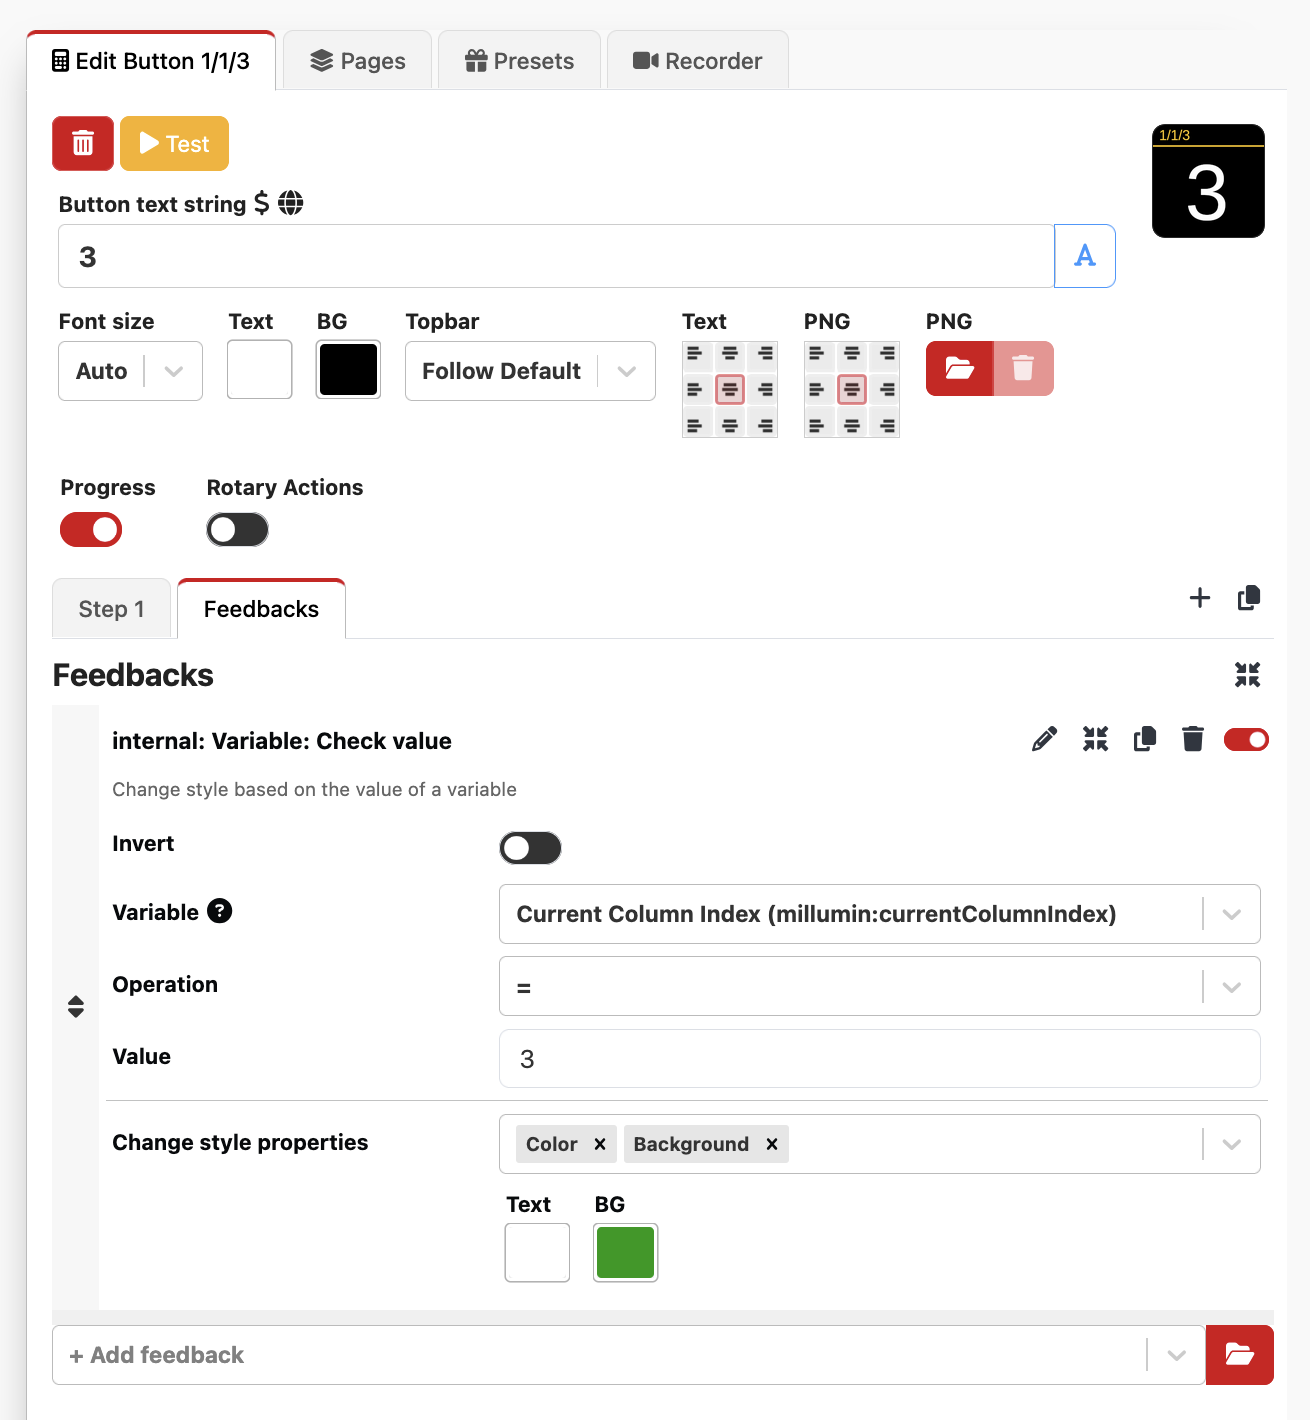Enable the Rotary Actions toggle
The width and height of the screenshot is (1310, 1420).
[237, 530]
